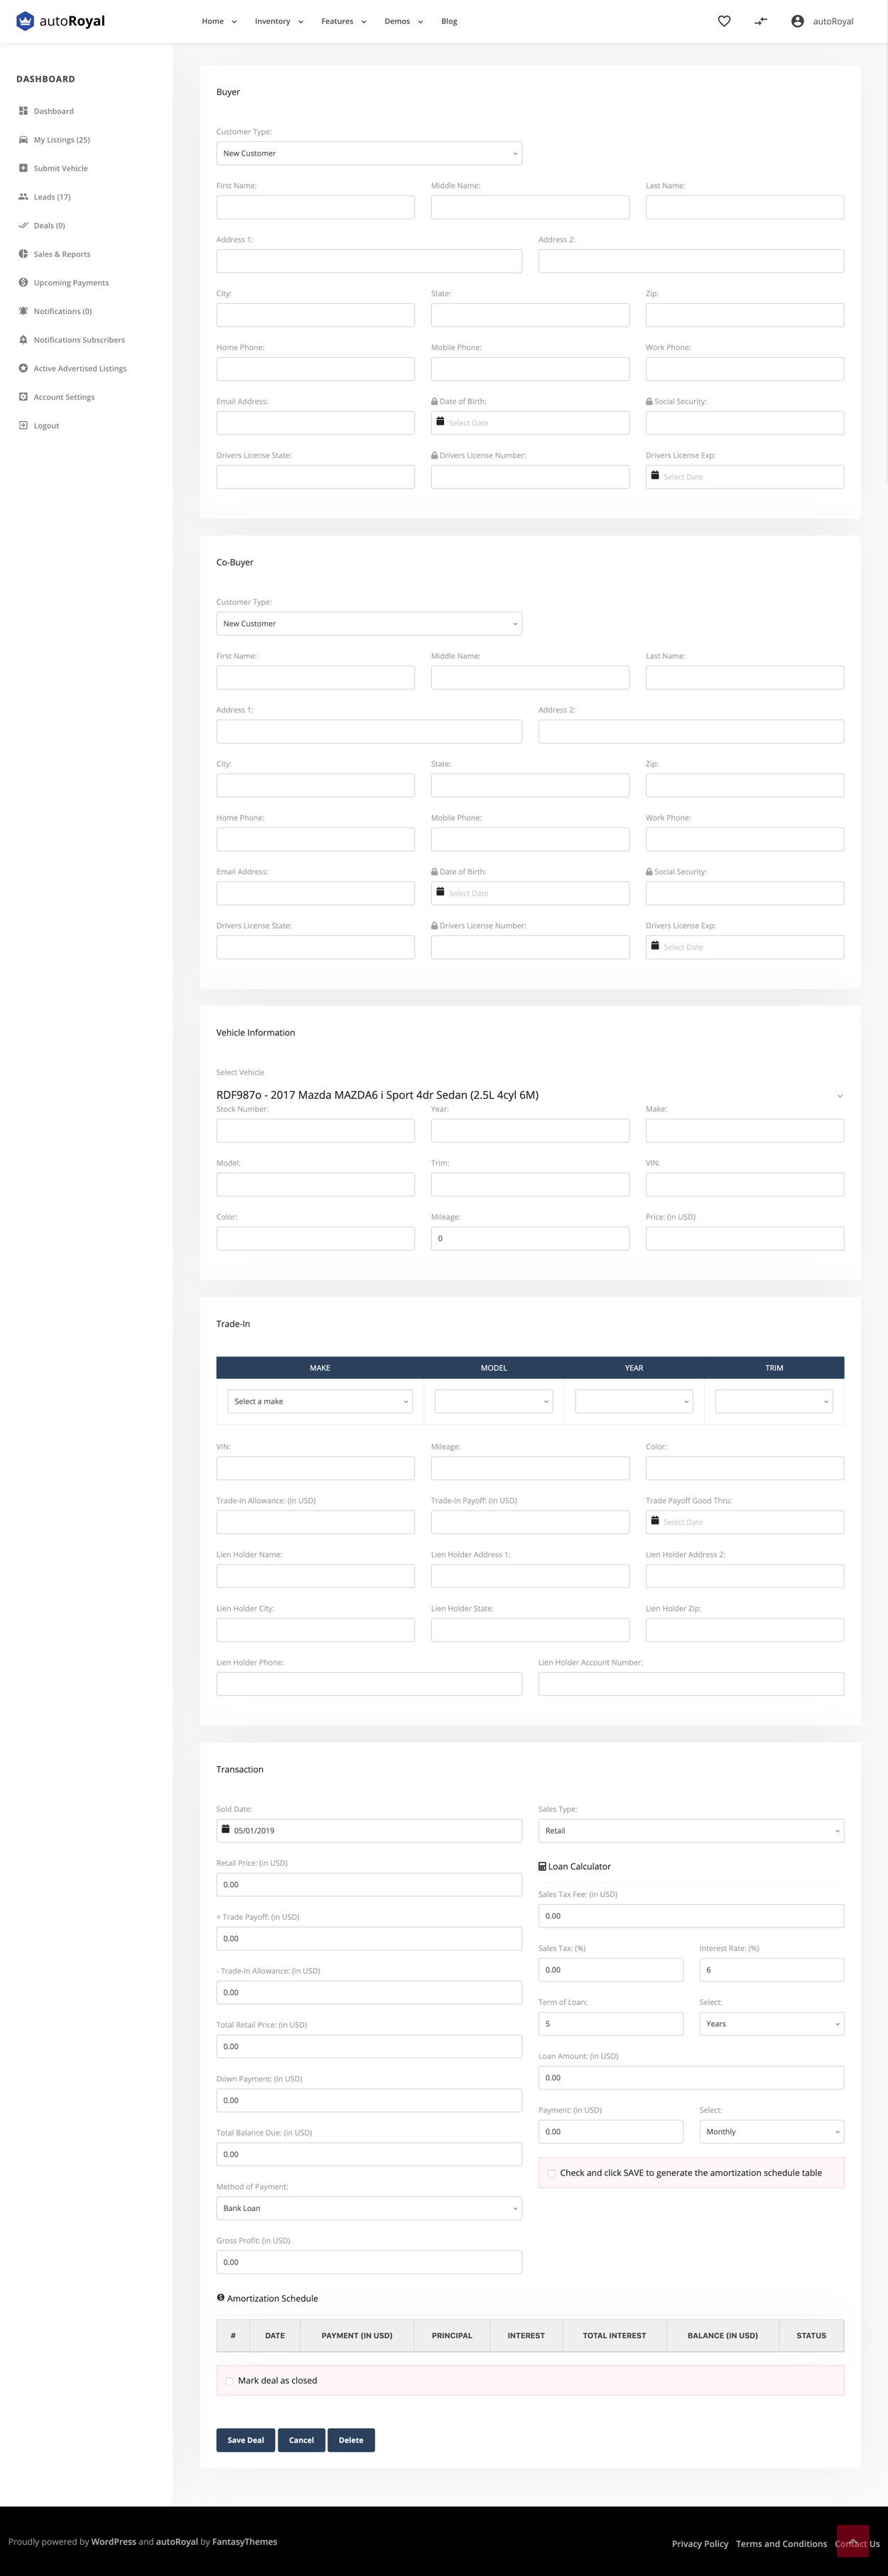
Task: Click the Deals handshake icon
Action: click(23, 225)
